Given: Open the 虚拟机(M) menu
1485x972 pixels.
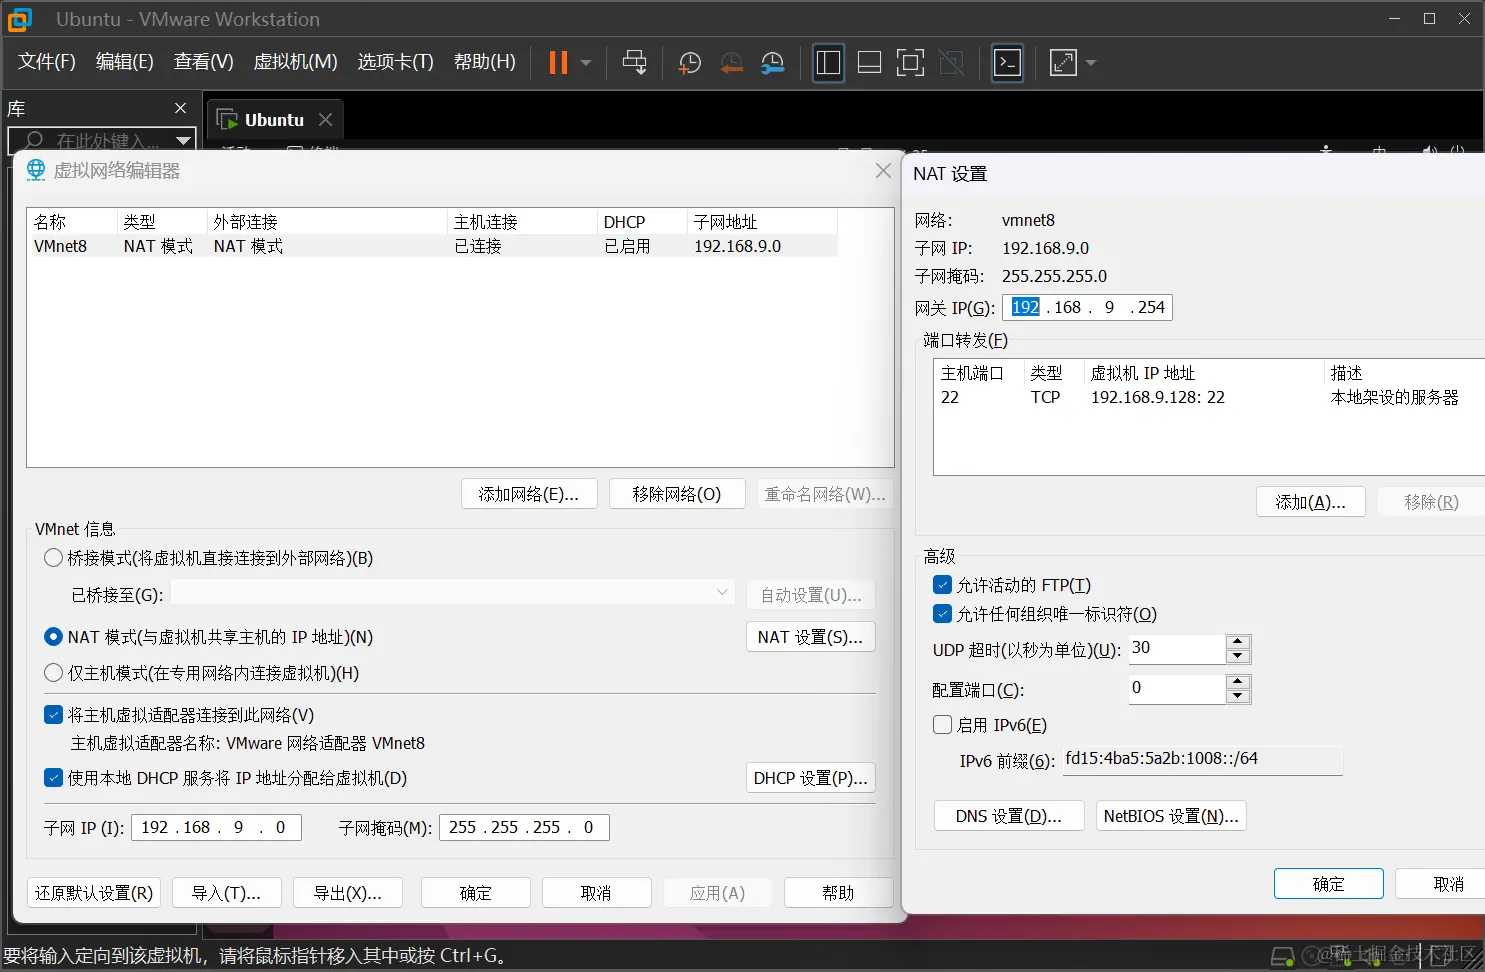Looking at the screenshot, I should [296, 62].
